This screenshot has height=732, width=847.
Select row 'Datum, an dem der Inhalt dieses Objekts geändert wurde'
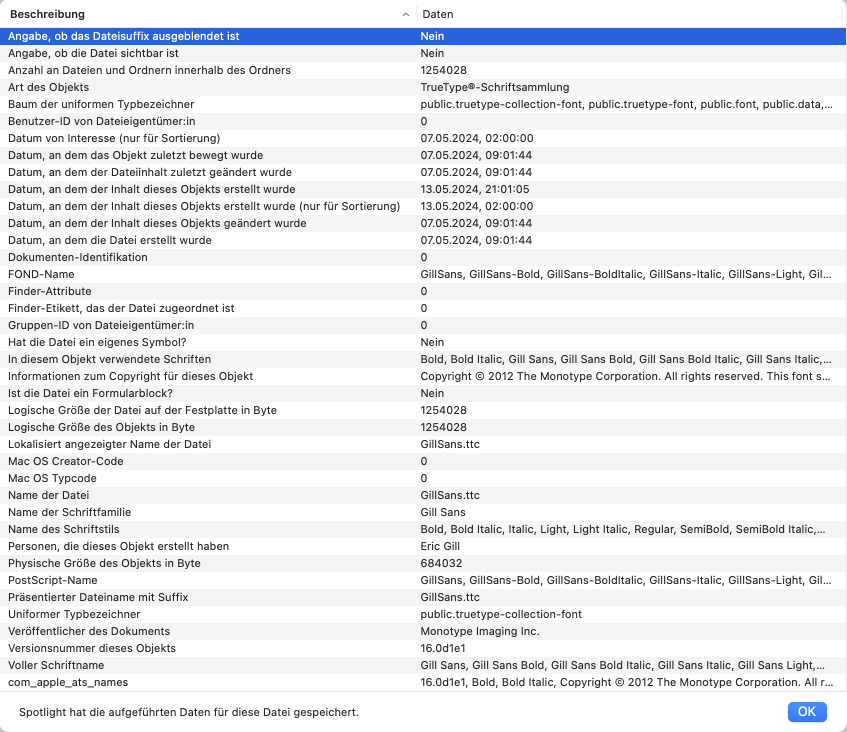point(424,223)
